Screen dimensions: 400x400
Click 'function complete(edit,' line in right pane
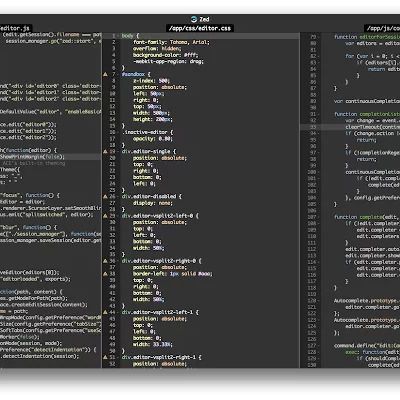pyautogui.click(x=367, y=217)
